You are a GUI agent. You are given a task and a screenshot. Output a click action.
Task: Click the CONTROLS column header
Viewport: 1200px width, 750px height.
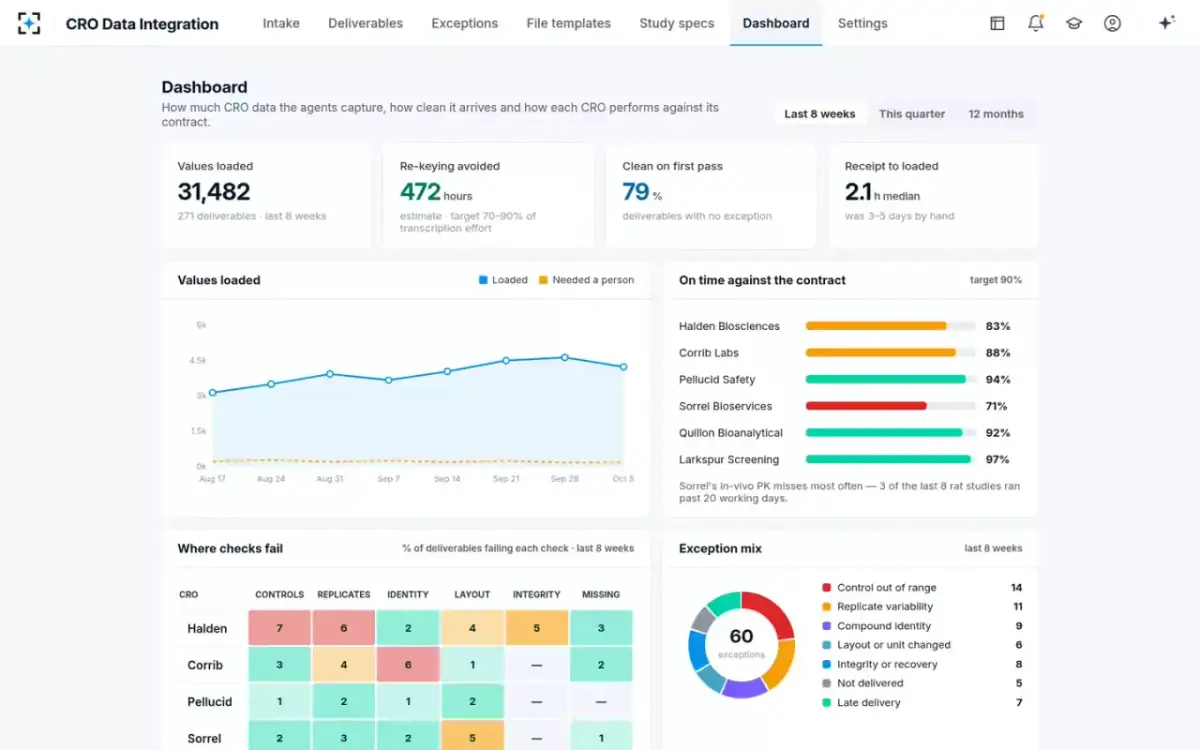tap(279, 594)
